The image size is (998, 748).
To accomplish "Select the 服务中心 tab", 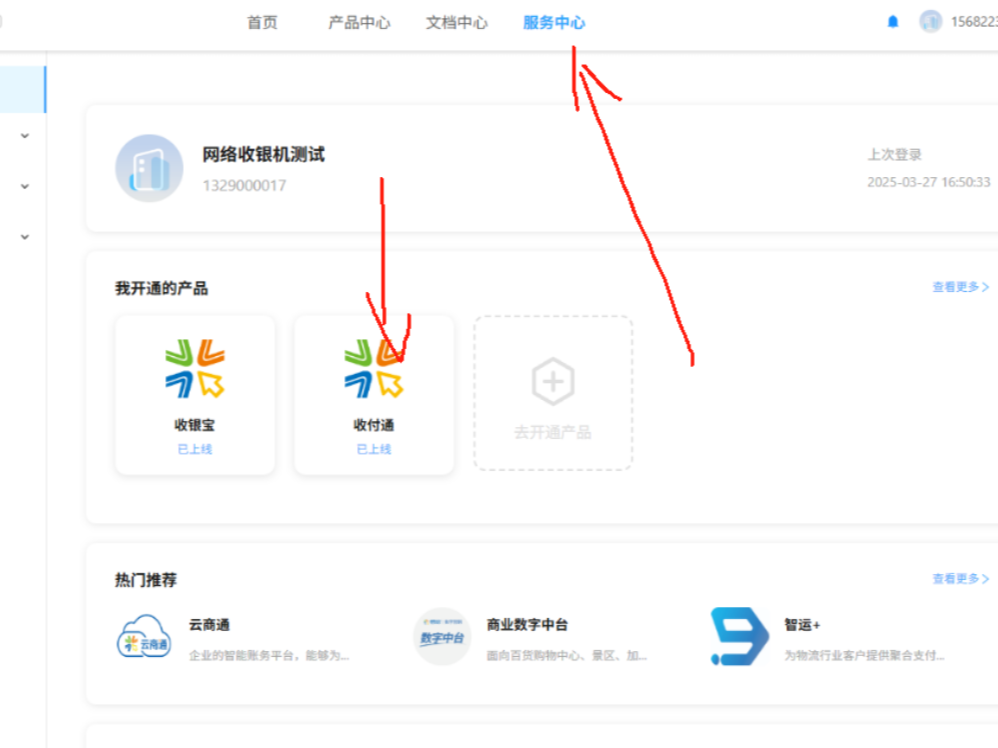I will [553, 23].
